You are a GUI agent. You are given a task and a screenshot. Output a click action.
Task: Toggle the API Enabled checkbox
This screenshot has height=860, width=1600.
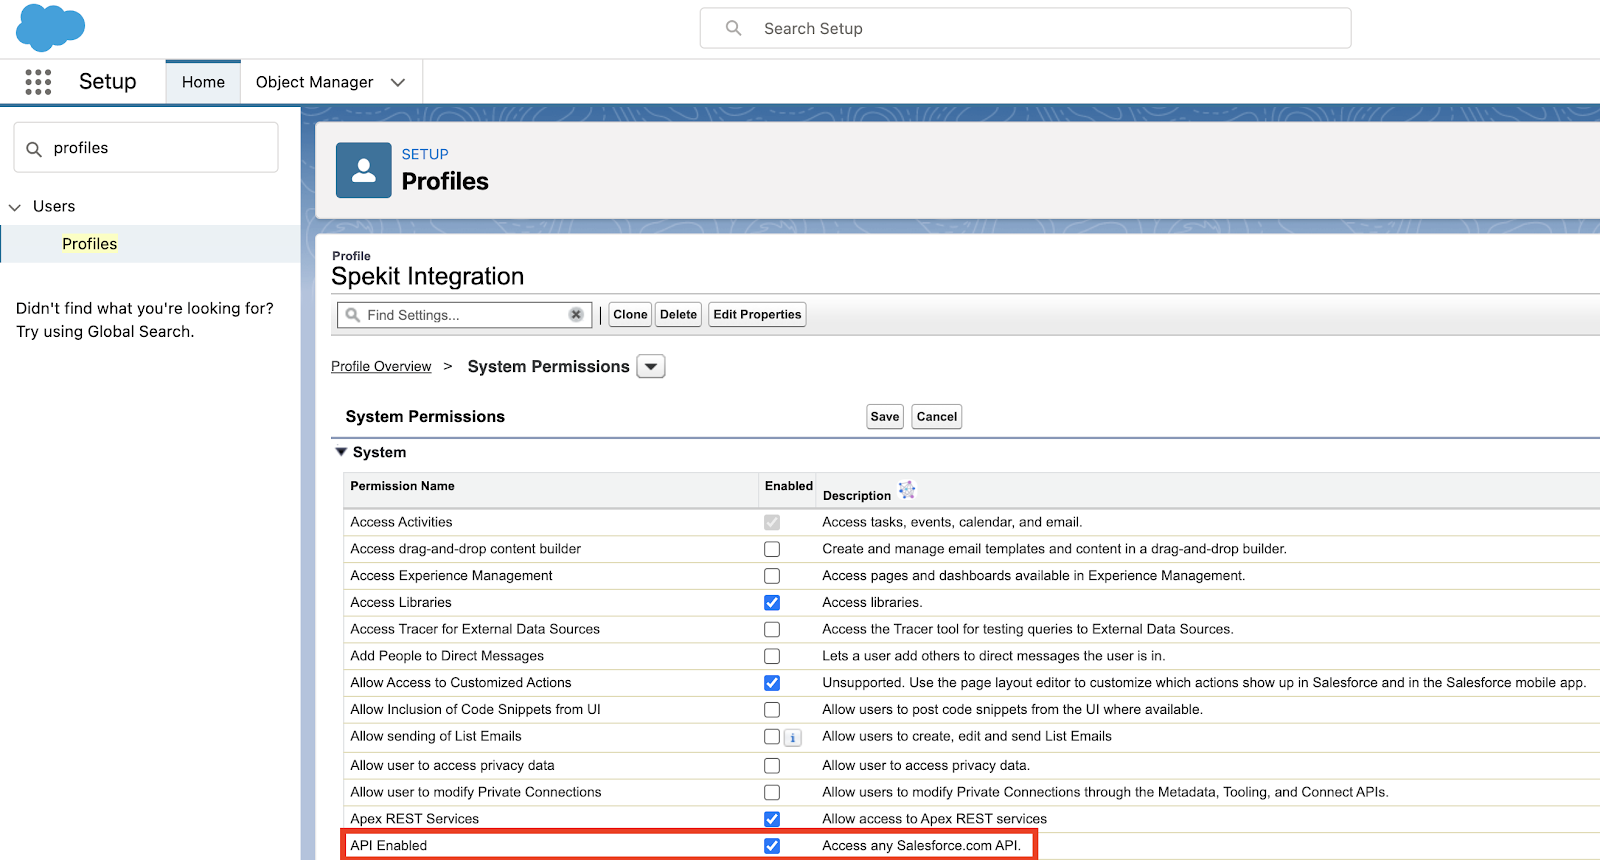coord(772,846)
